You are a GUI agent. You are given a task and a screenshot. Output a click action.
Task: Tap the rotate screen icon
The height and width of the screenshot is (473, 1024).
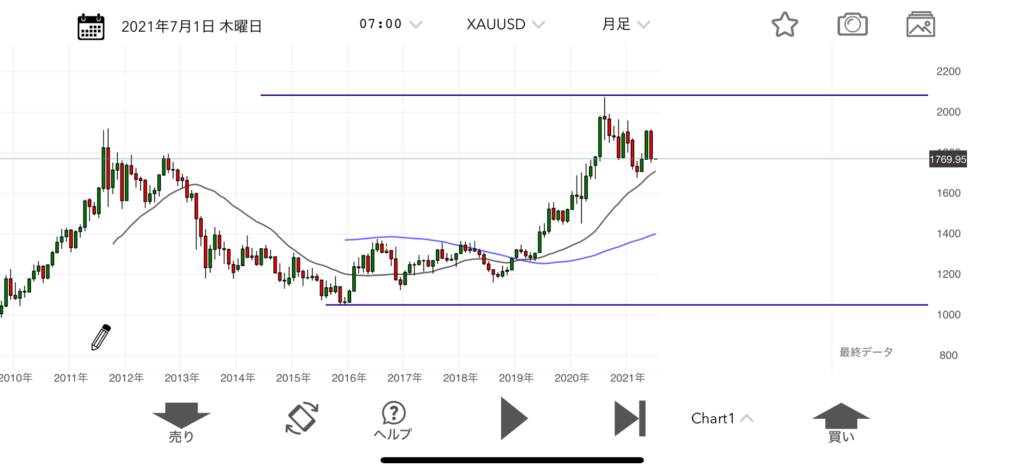(x=300, y=418)
